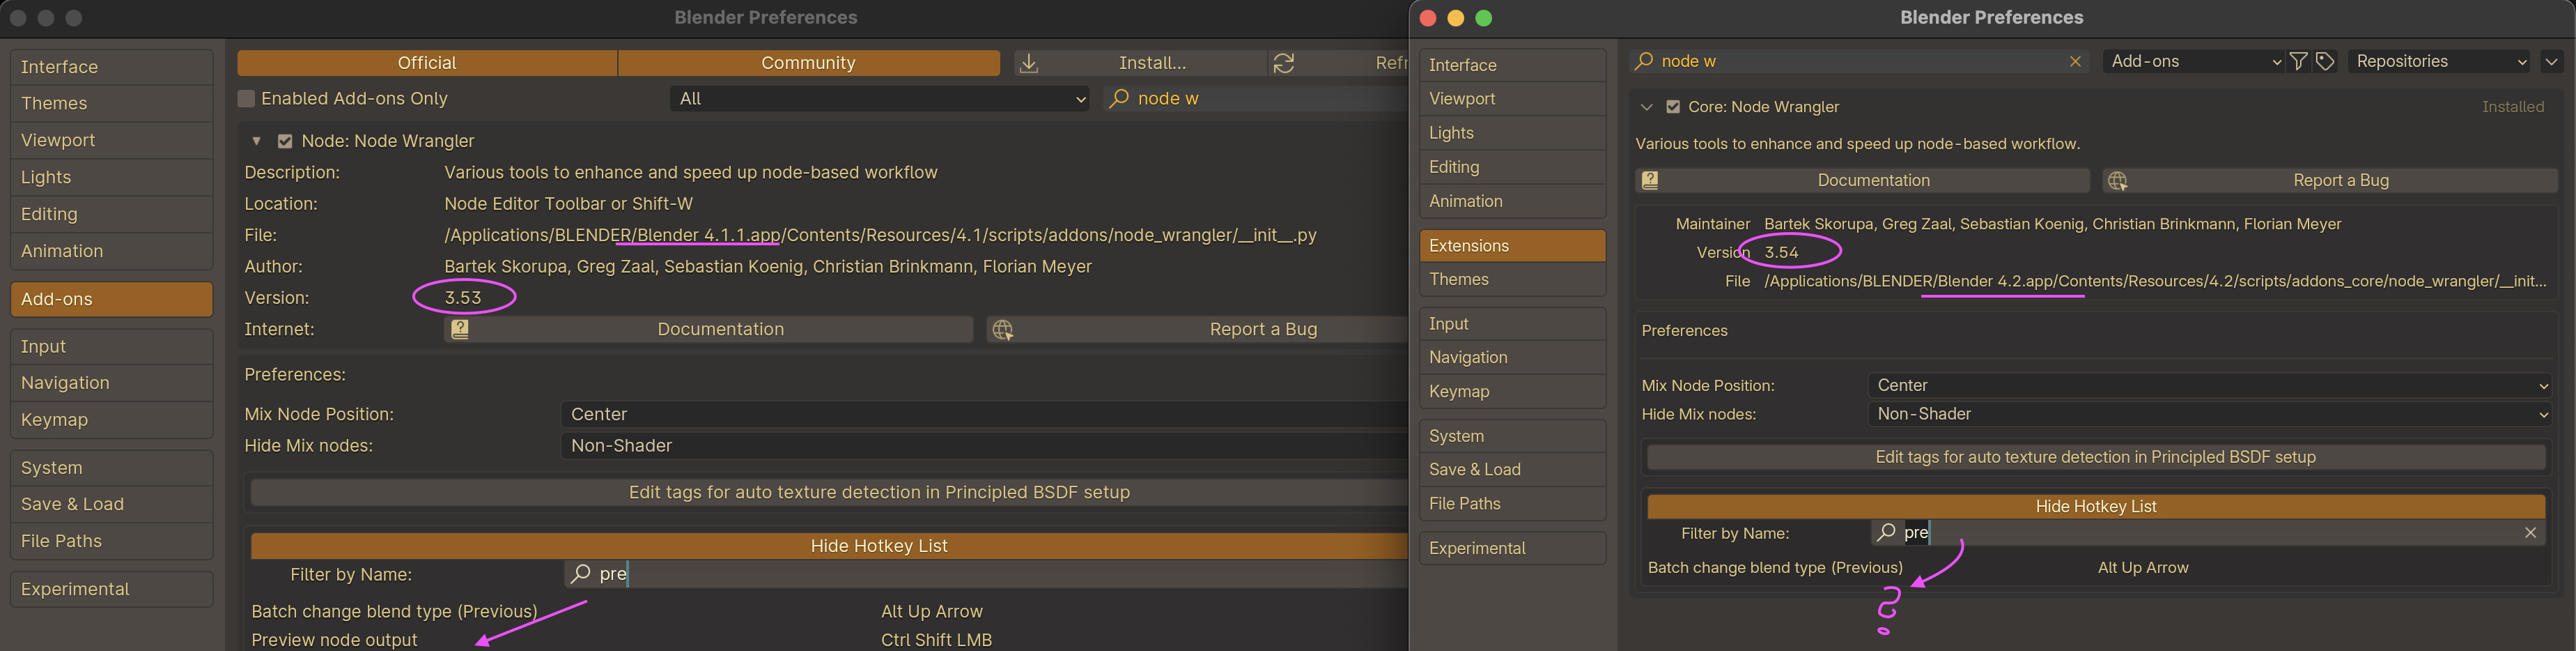Toggle Hide Hotkey List in background window

829,546
